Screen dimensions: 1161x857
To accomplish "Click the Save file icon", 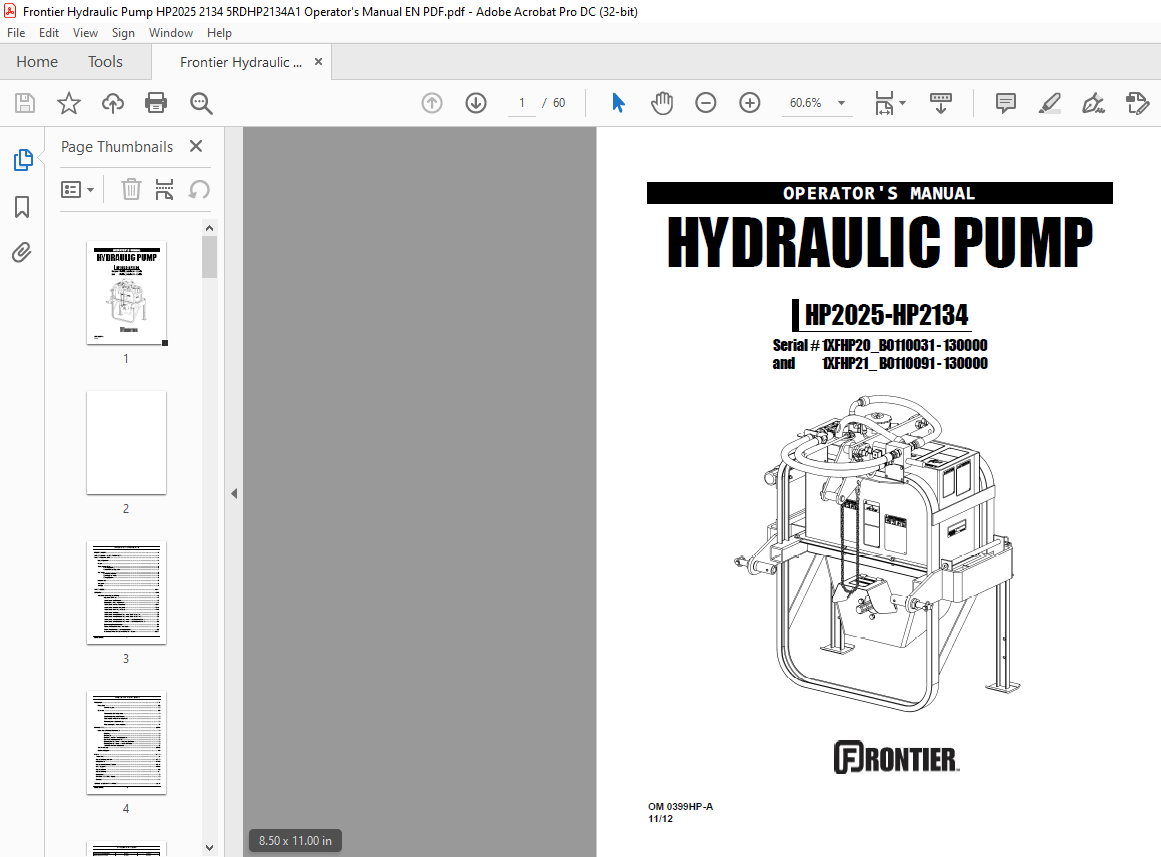I will tap(25, 103).
